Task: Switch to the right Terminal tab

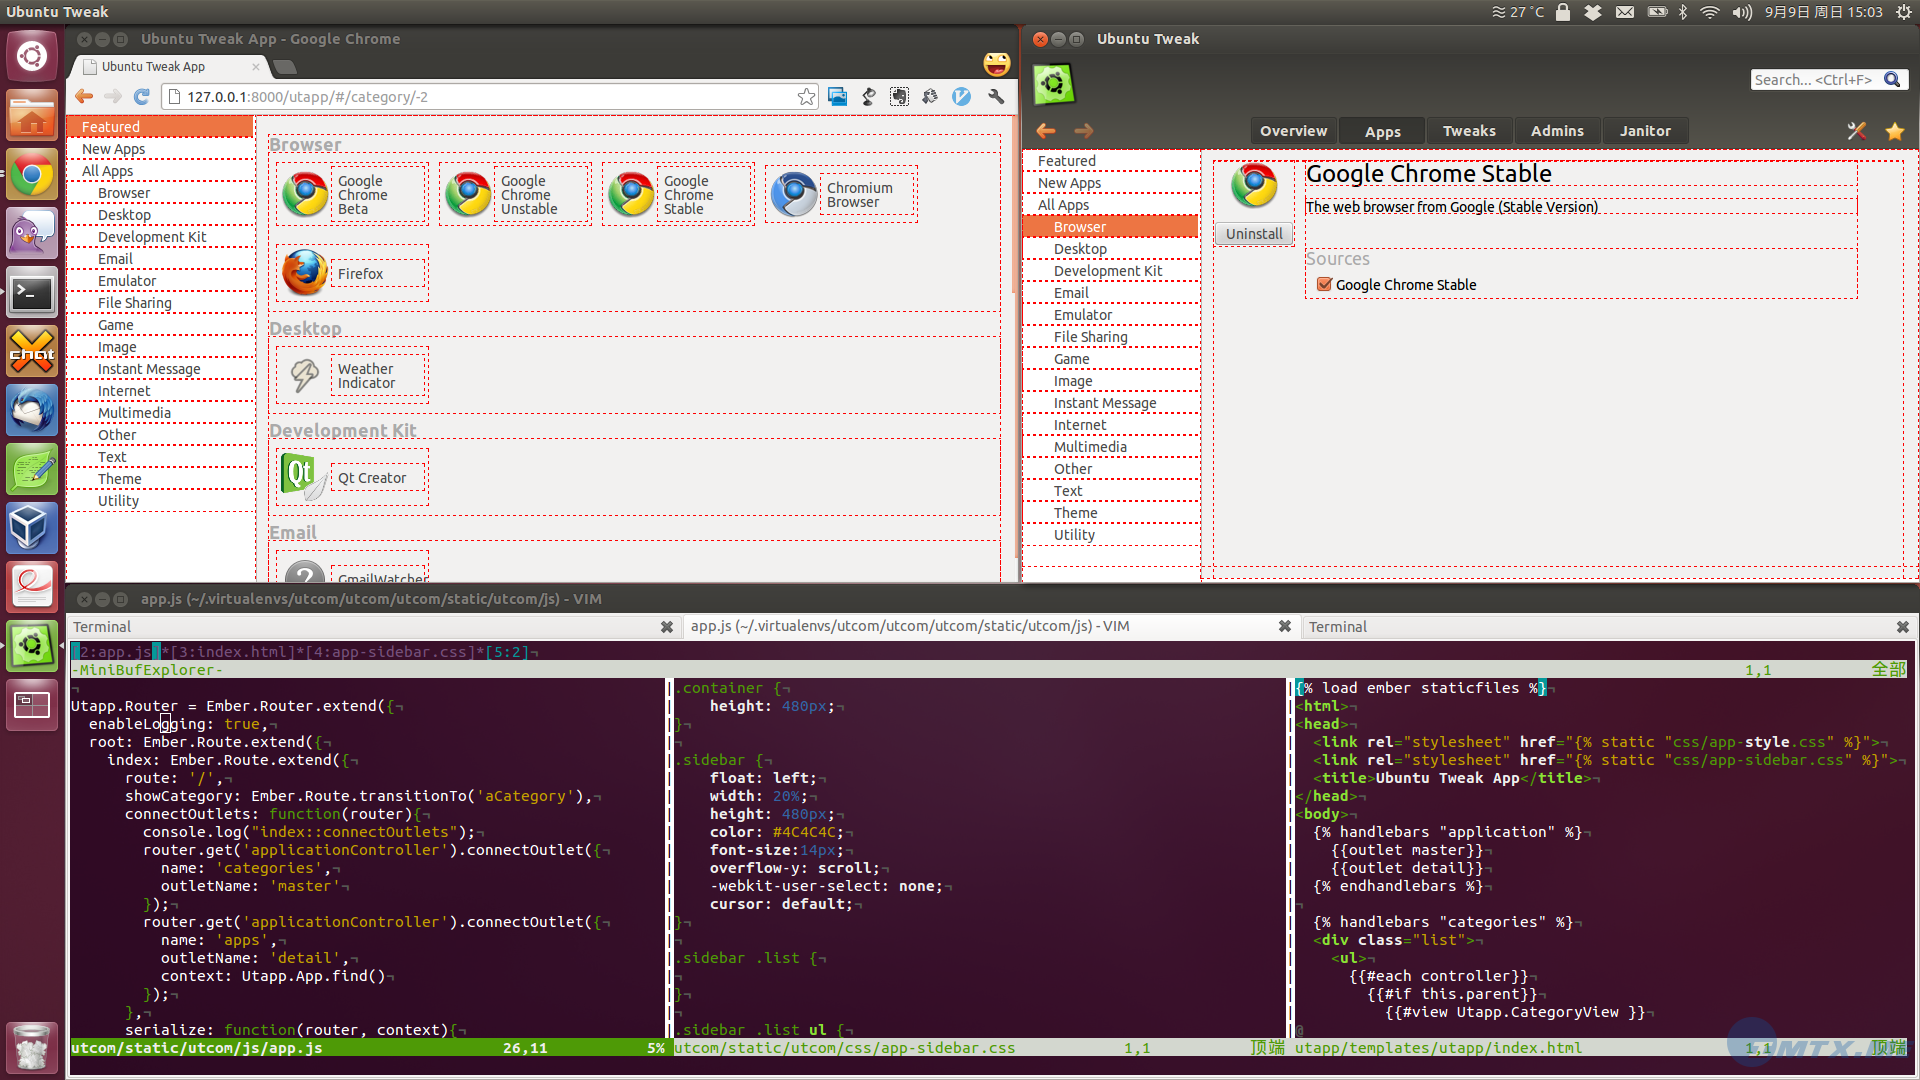Action: click(x=1608, y=627)
